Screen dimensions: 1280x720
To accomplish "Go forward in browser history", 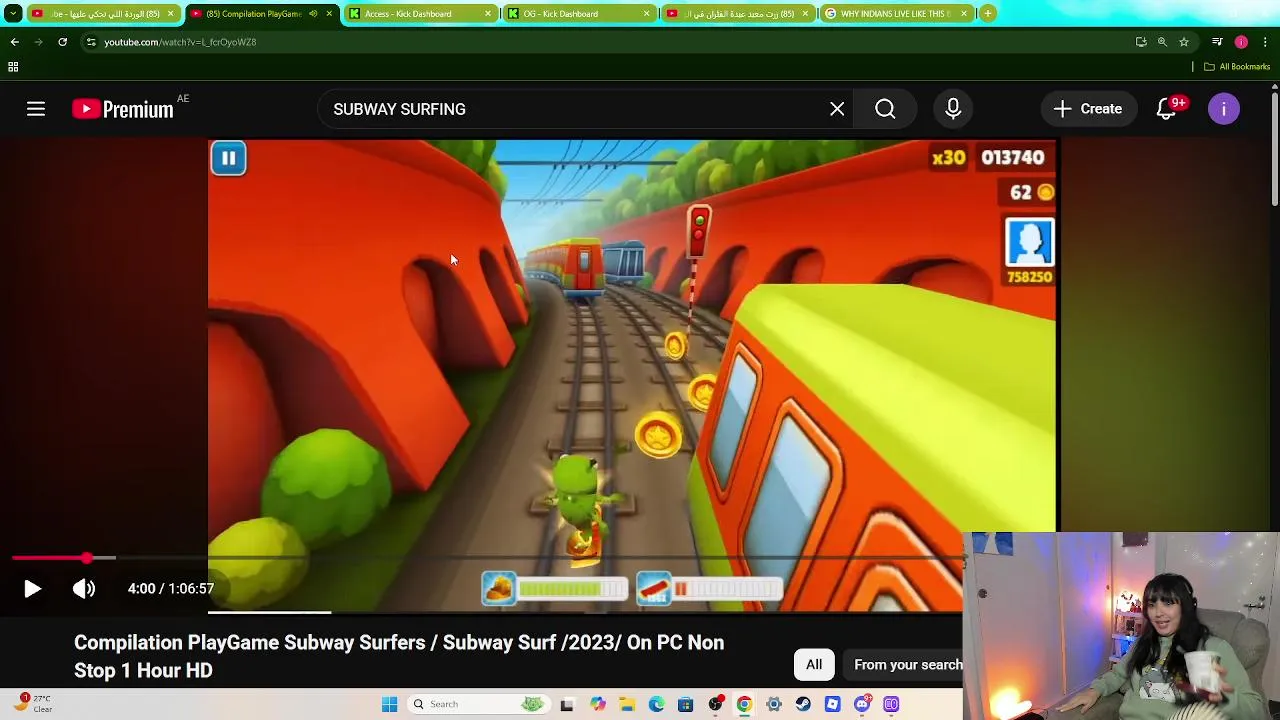I will point(38,42).
